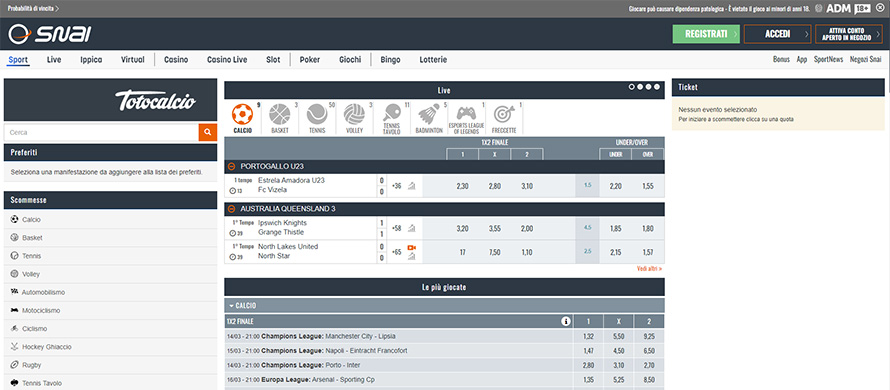Pick odds 1,32 for Manchester City - Lipsia

click(x=588, y=336)
